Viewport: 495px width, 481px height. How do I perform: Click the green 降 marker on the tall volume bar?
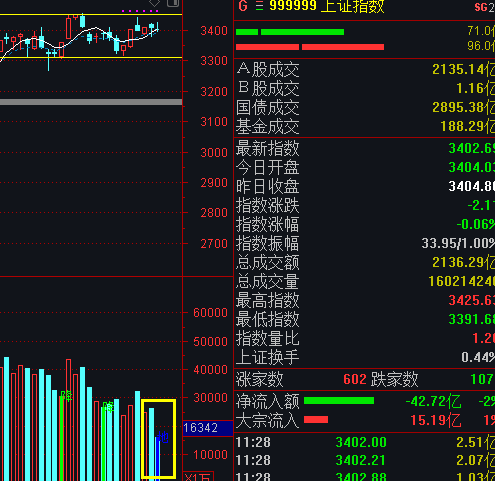click(66, 396)
